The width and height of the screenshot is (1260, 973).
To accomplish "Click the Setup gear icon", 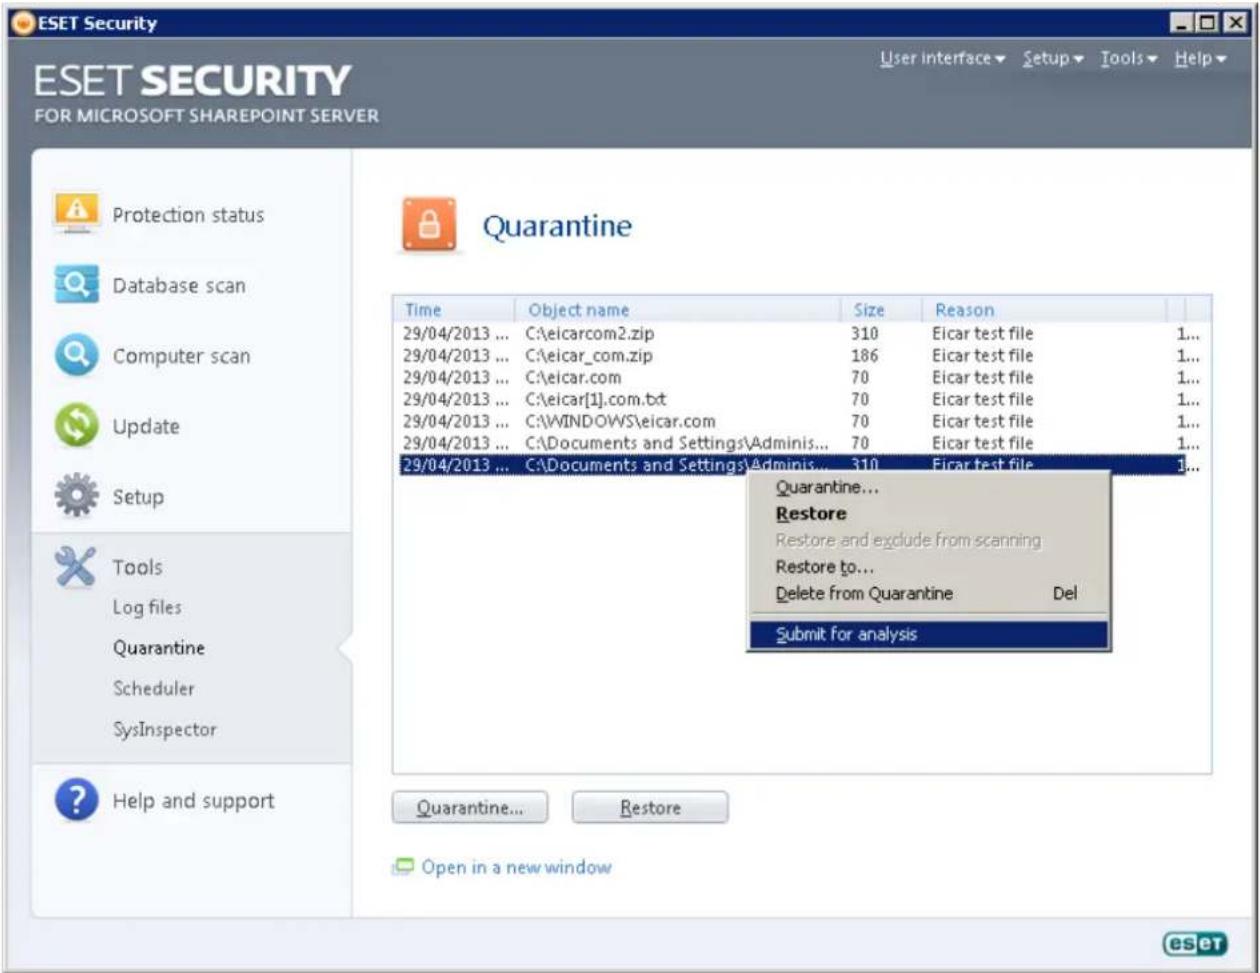I will coord(75,496).
